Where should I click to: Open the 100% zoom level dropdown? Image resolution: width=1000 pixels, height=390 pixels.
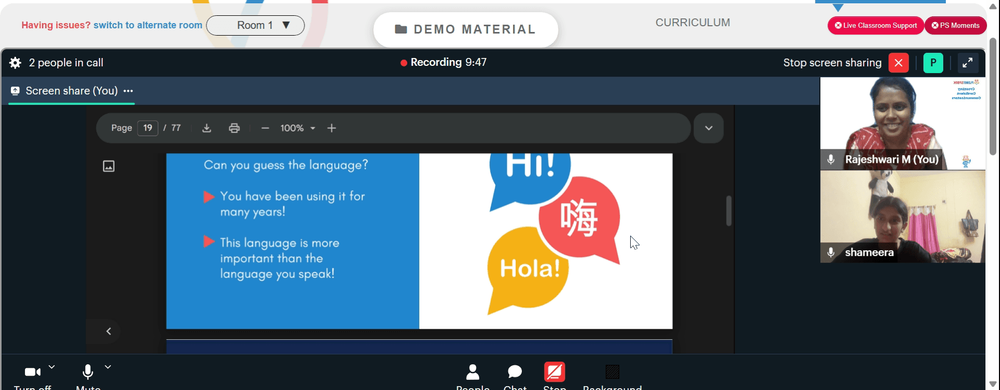tap(298, 128)
